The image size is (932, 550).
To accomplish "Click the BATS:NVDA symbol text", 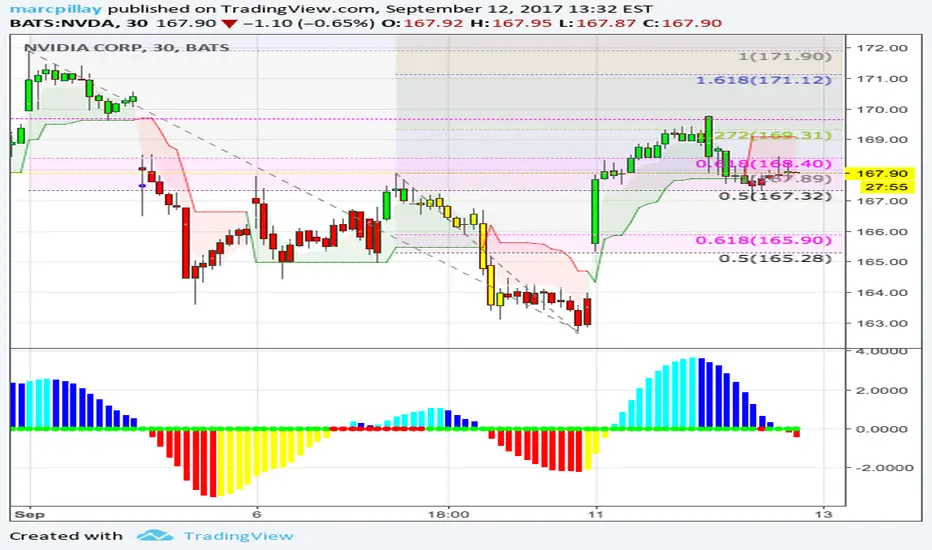I will [62, 24].
